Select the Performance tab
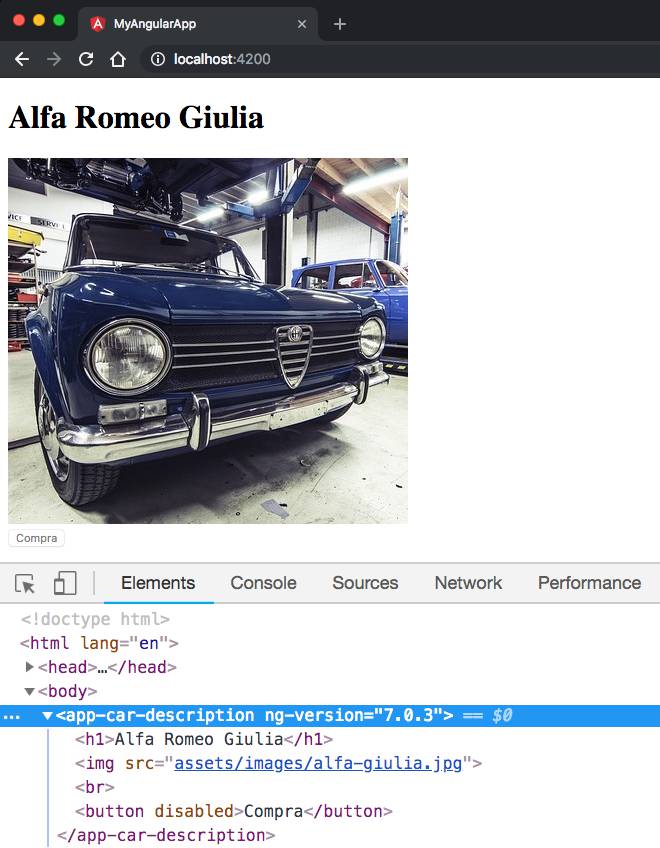Screen dimensions: 660x848 [589, 583]
